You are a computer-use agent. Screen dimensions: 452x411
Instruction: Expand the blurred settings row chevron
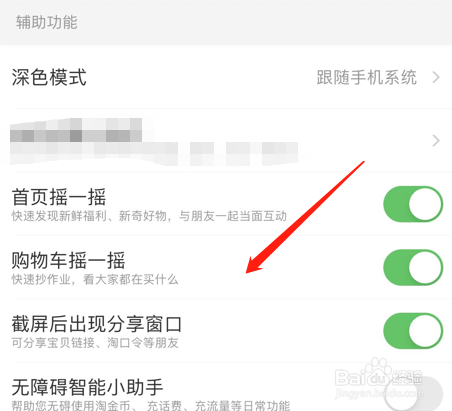(x=436, y=141)
